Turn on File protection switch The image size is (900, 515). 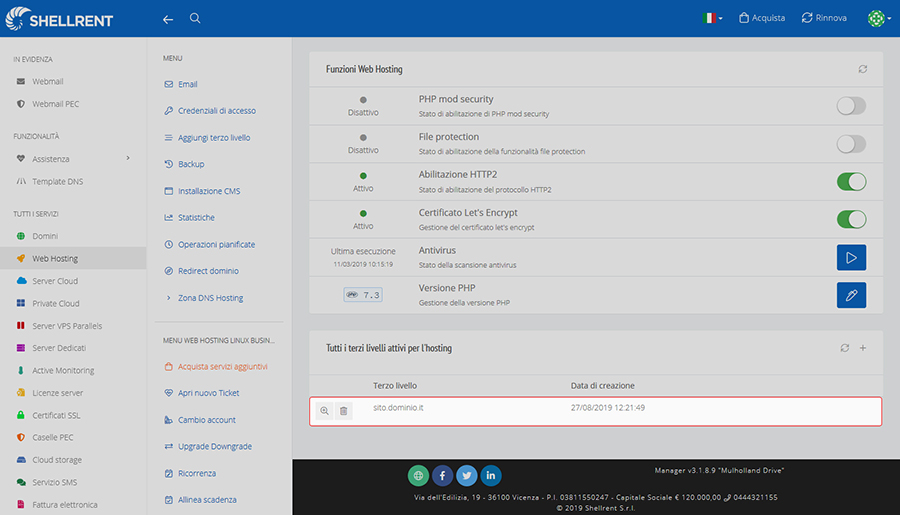pyautogui.click(x=851, y=144)
